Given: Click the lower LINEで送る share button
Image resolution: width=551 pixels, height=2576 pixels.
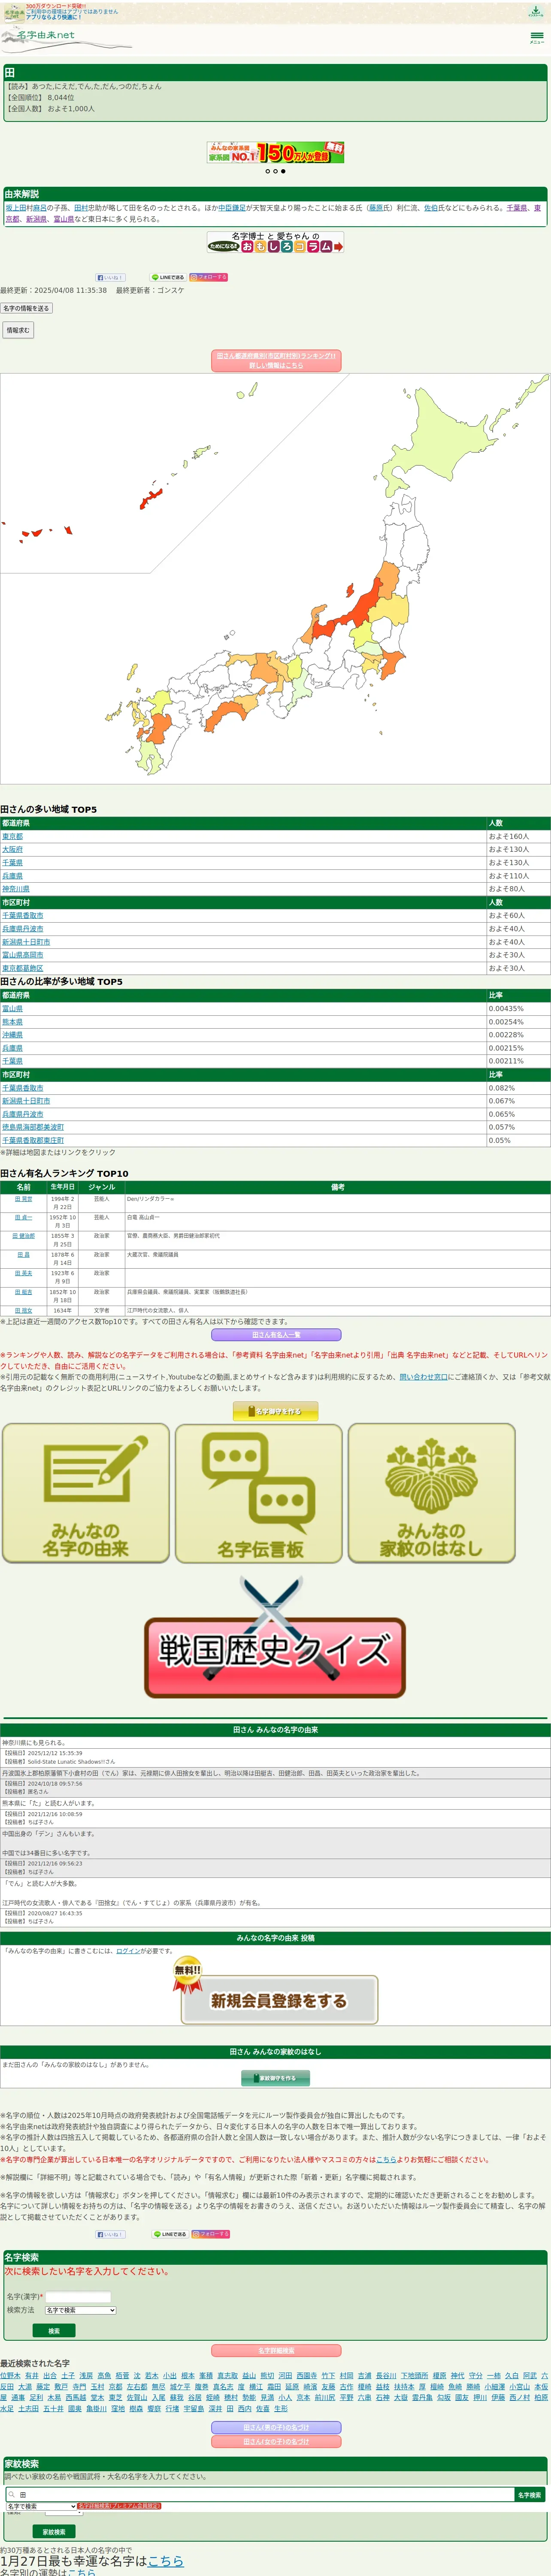Looking at the screenshot, I should tap(169, 2234).
